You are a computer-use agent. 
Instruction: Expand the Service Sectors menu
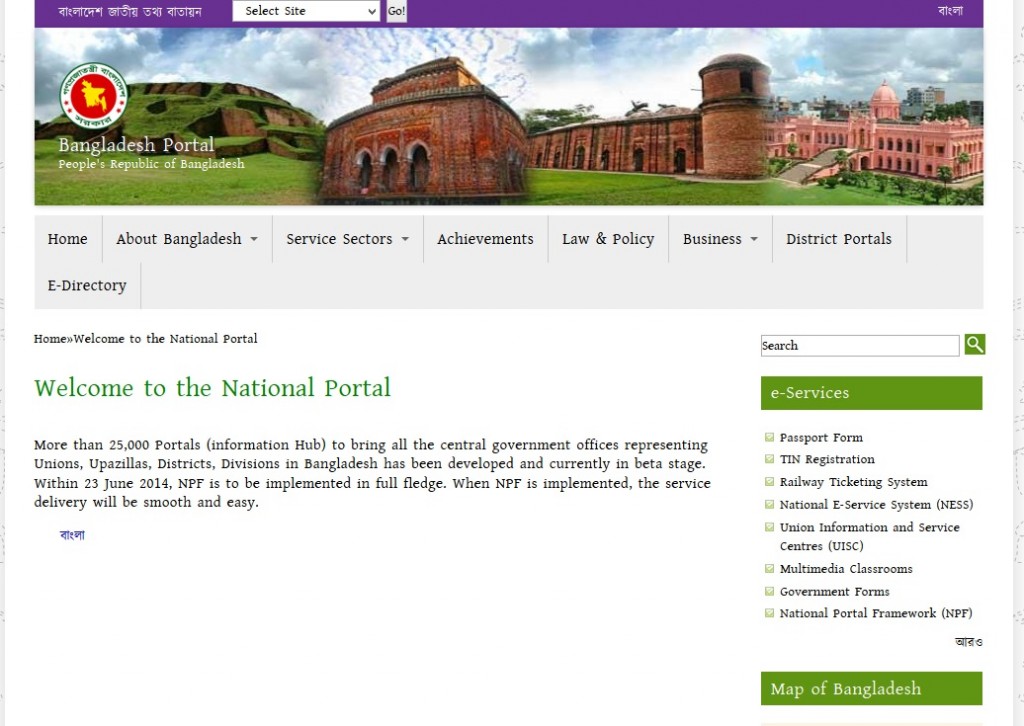click(347, 239)
